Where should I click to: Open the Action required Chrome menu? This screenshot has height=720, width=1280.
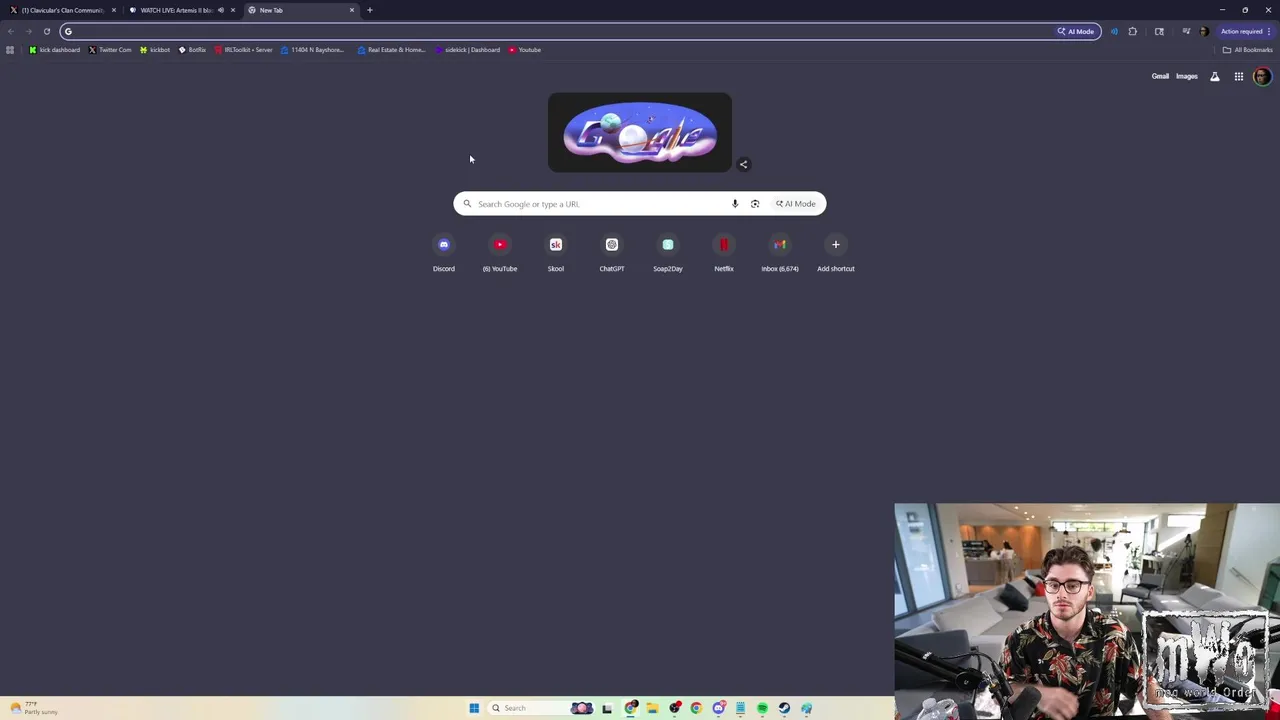(1245, 31)
